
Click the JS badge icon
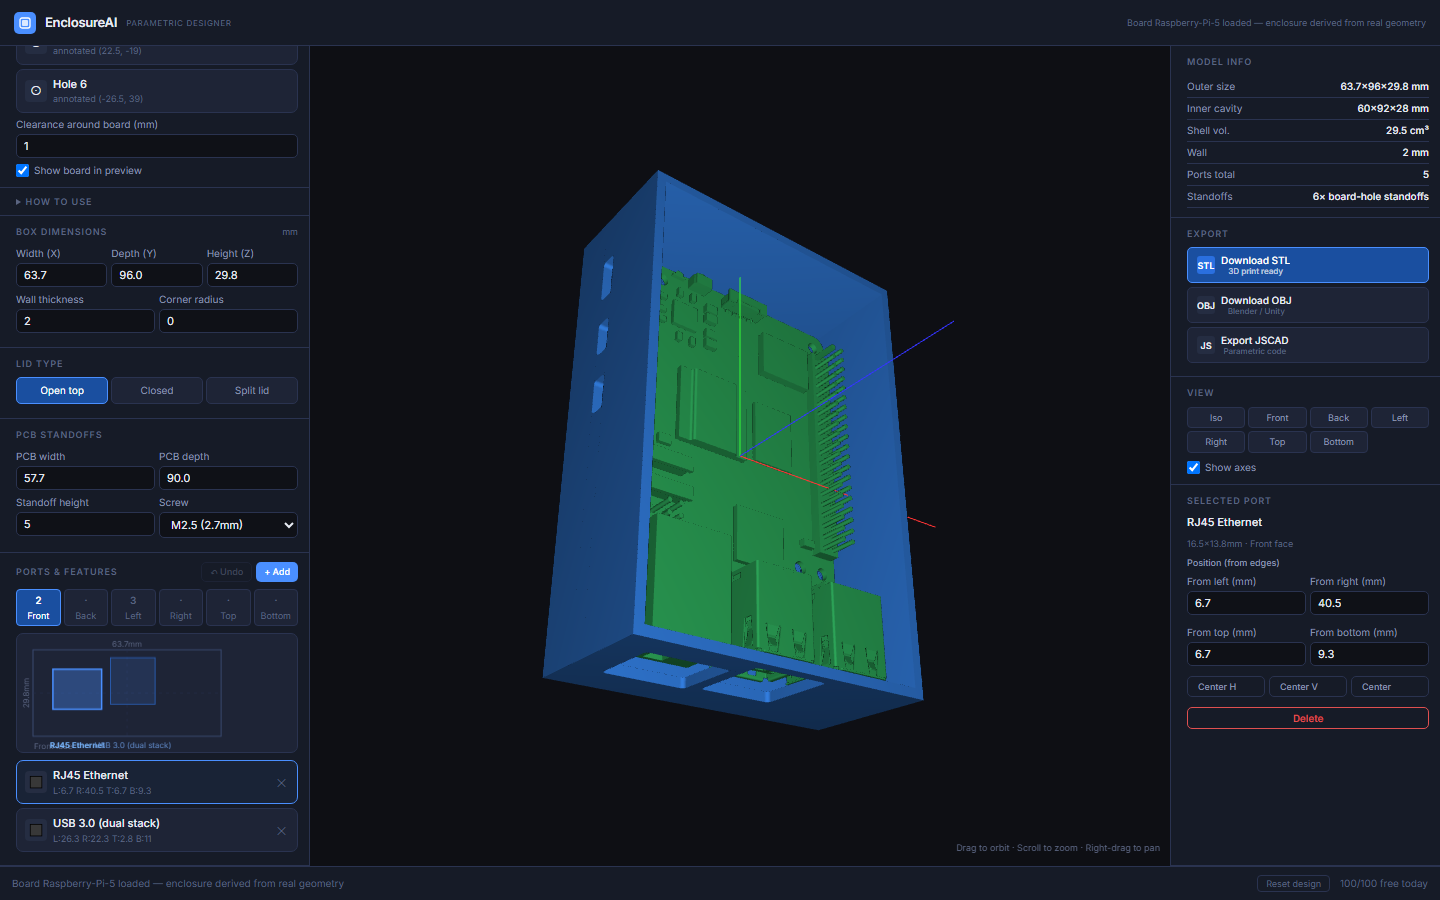click(x=1206, y=345)
